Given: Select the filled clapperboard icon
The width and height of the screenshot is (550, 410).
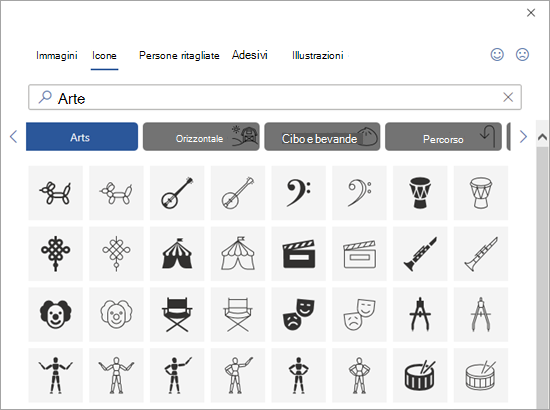Looking at the screenshot, I should 299,254.
